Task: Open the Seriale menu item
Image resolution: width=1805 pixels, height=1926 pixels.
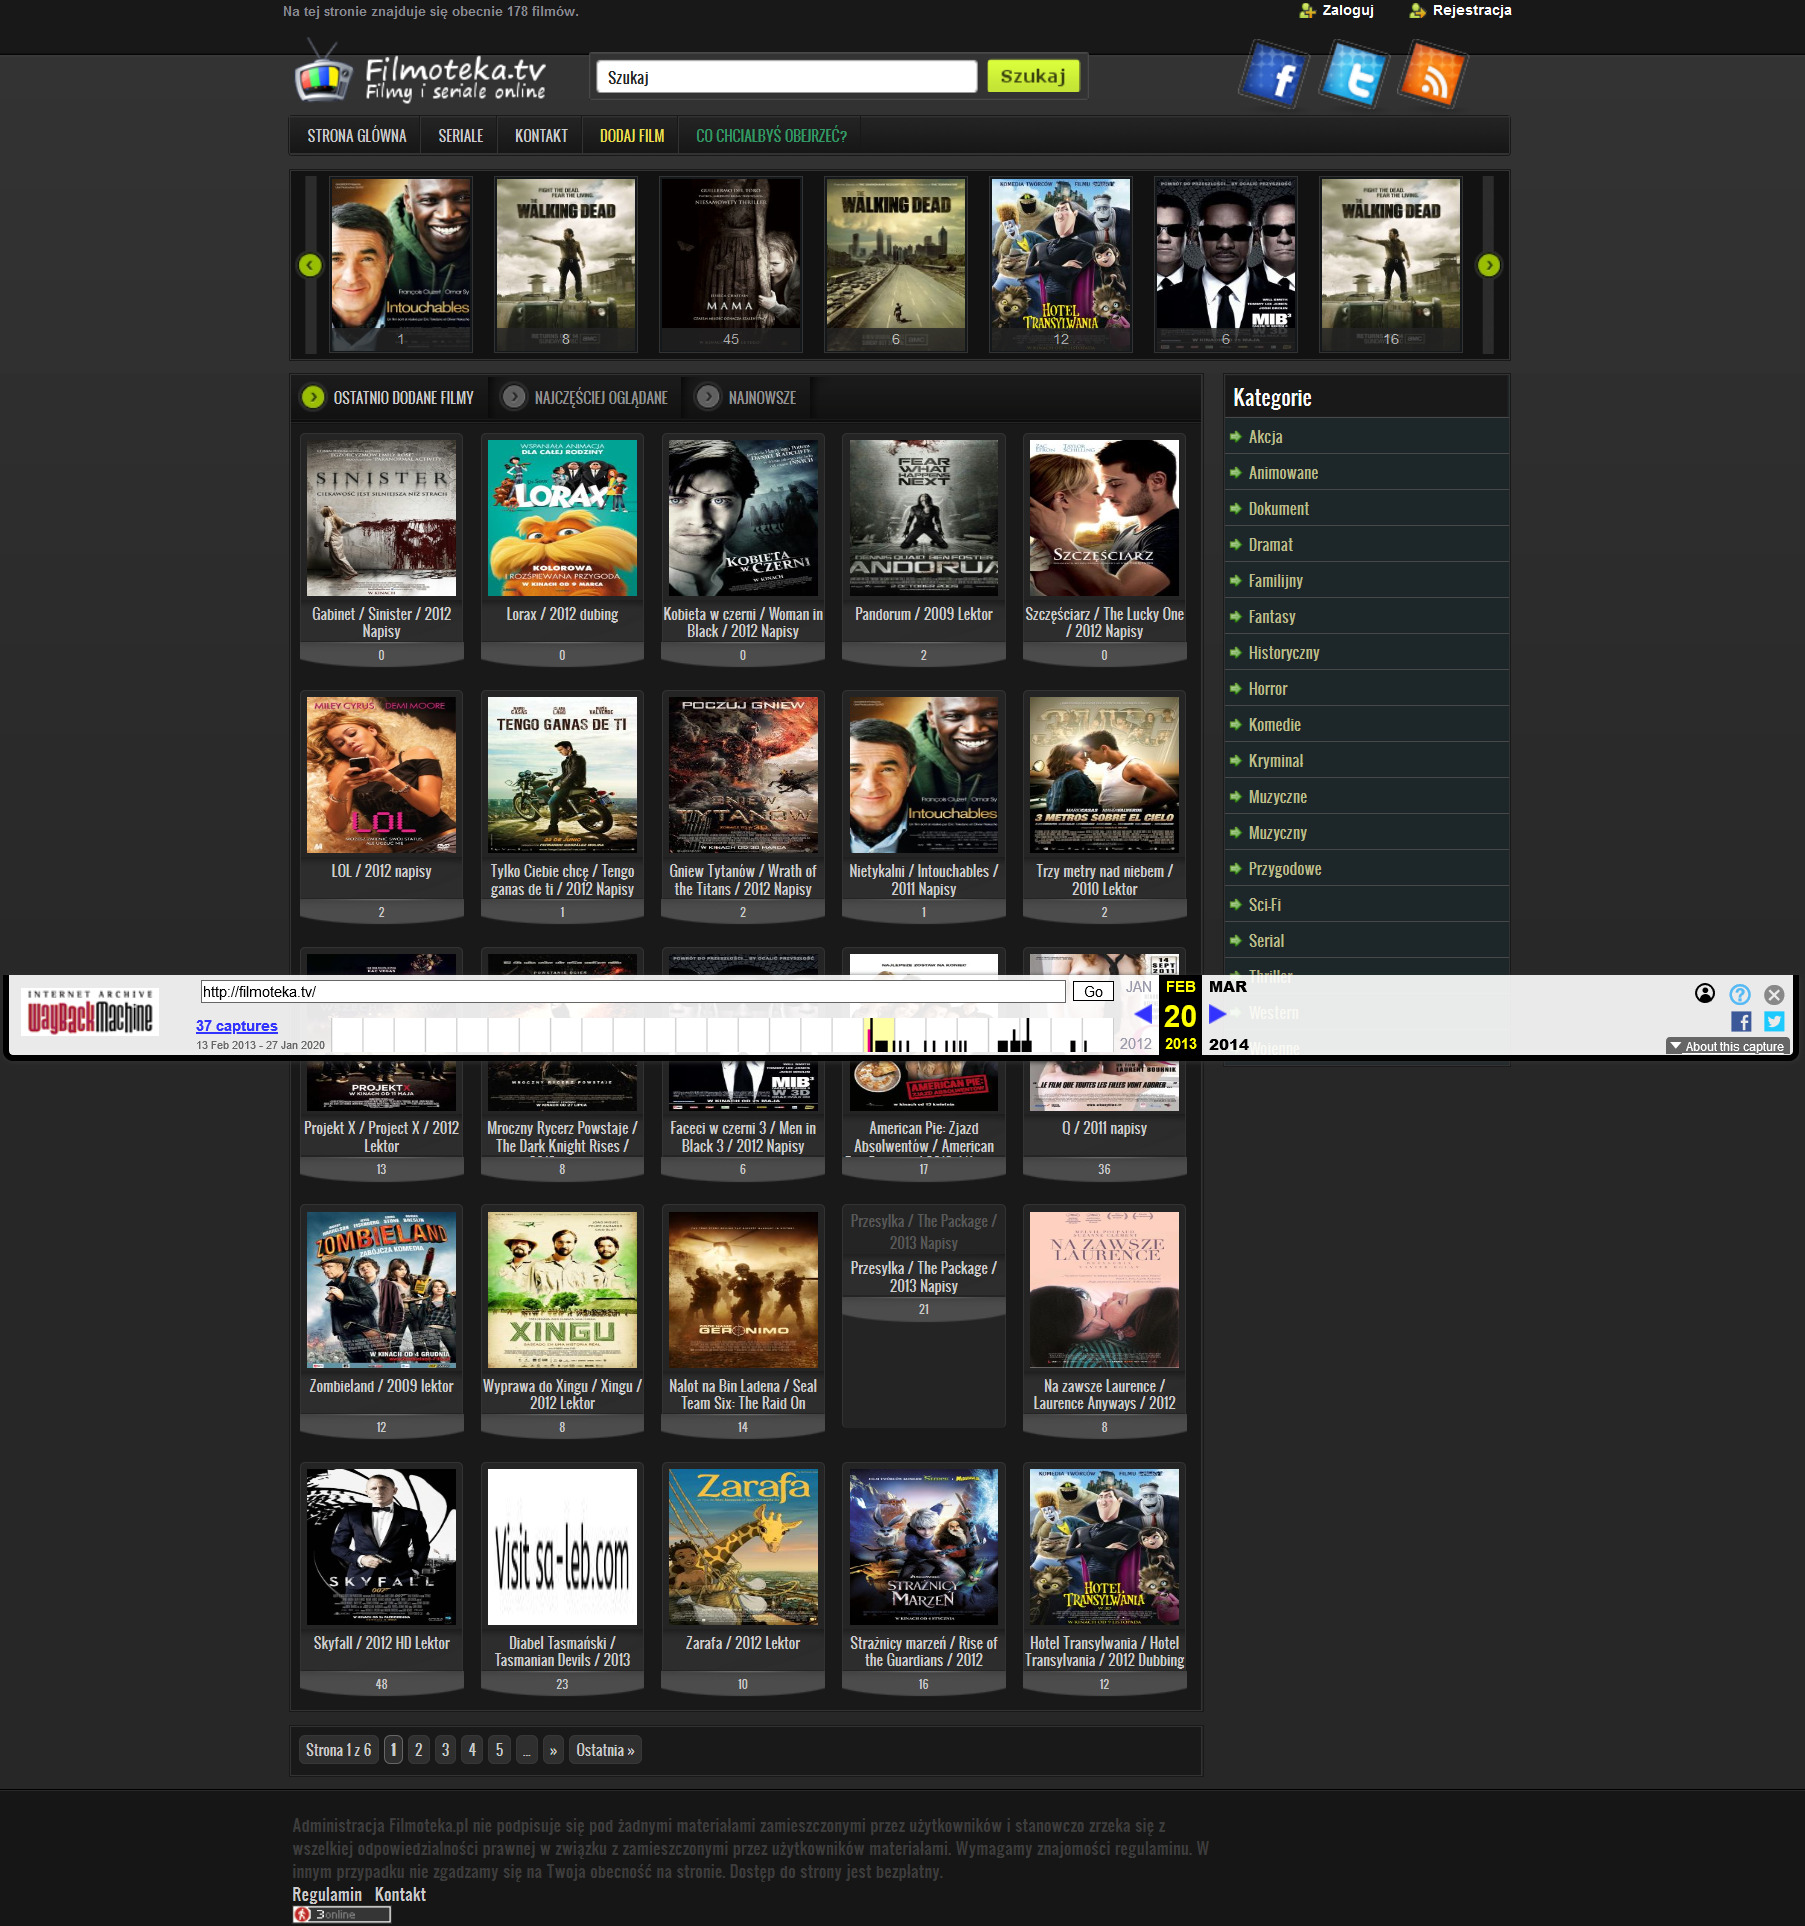Action: pyautogui.click(x=461, y=136)
